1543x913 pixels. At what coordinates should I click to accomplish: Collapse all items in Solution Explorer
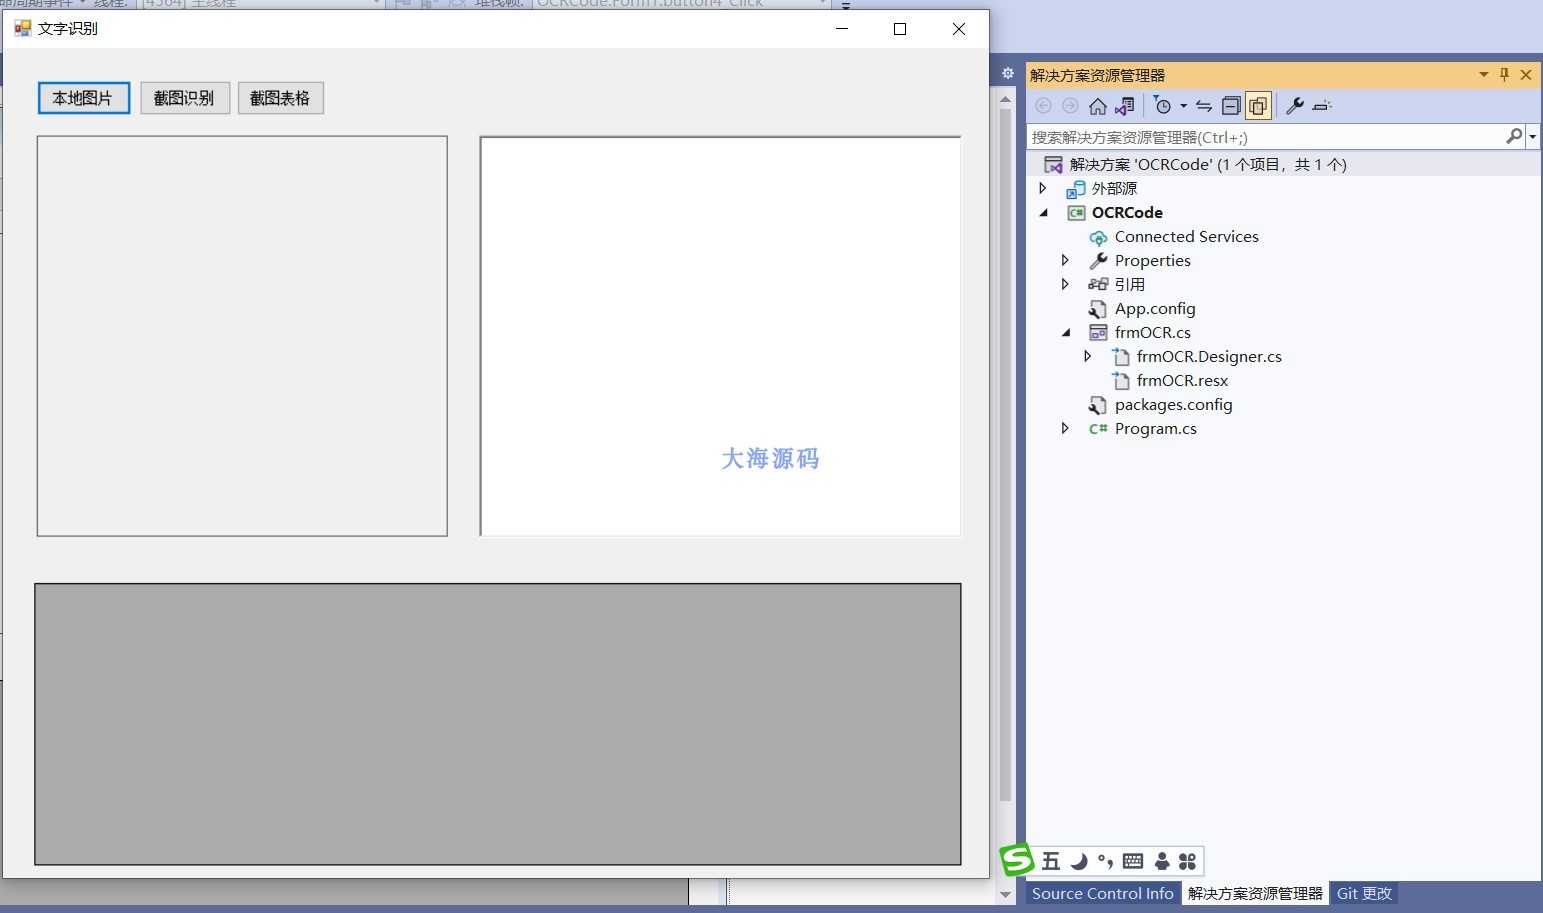click(x=1231, y=106)
